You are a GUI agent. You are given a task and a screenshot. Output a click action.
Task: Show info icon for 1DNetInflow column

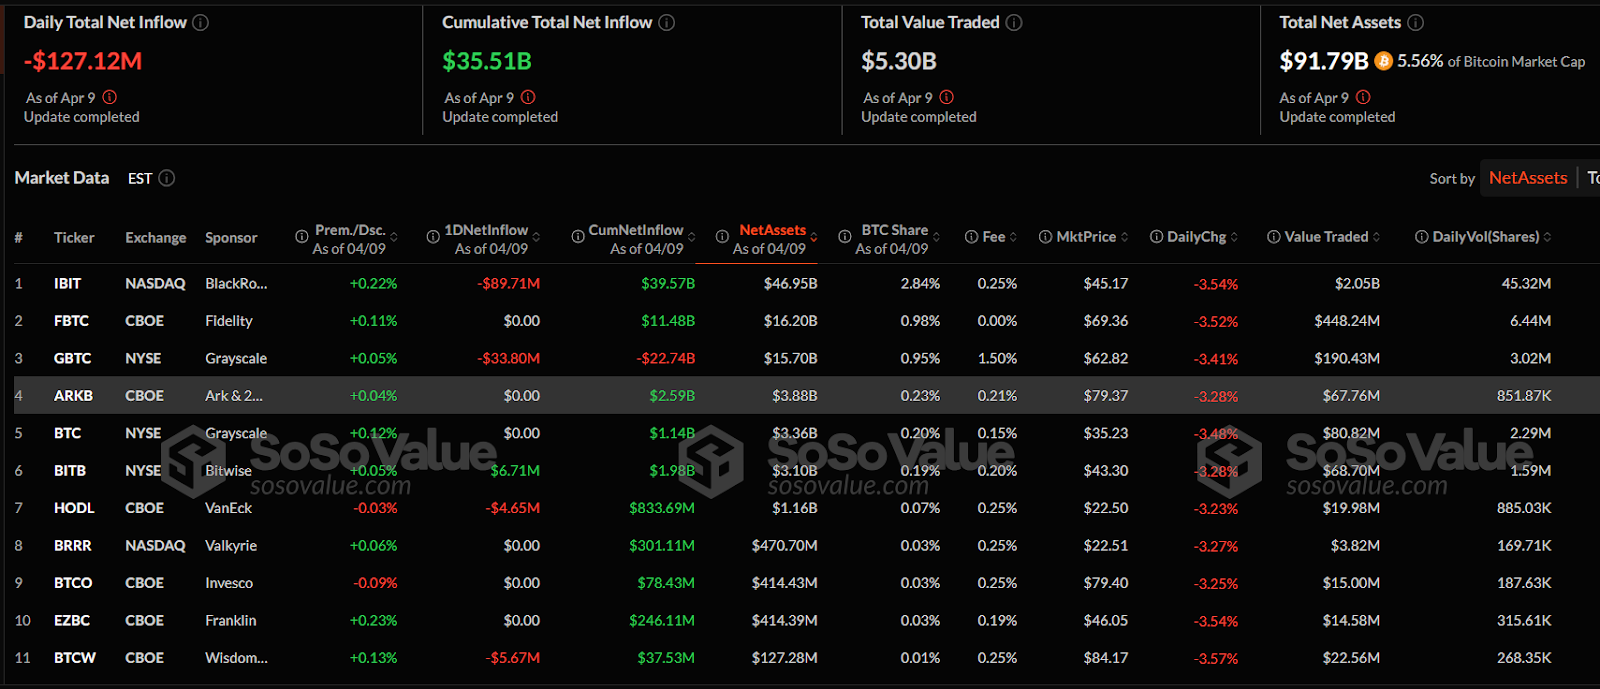point(433,237)
